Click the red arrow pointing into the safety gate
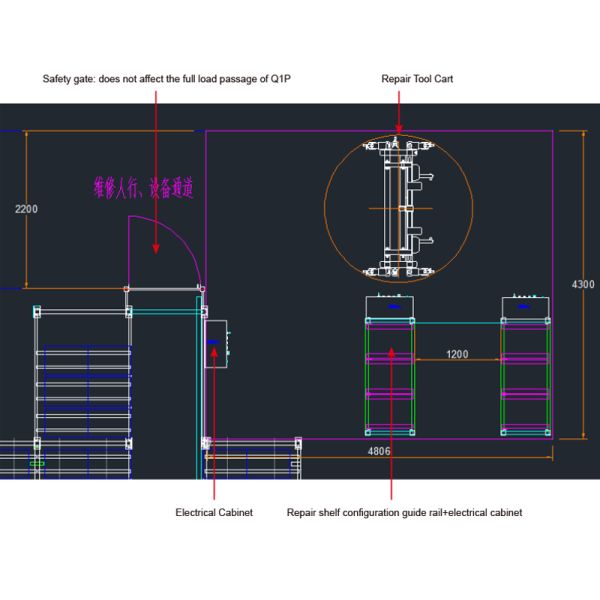The height and width of the screenshot is (600, 600). coord(154,249)
